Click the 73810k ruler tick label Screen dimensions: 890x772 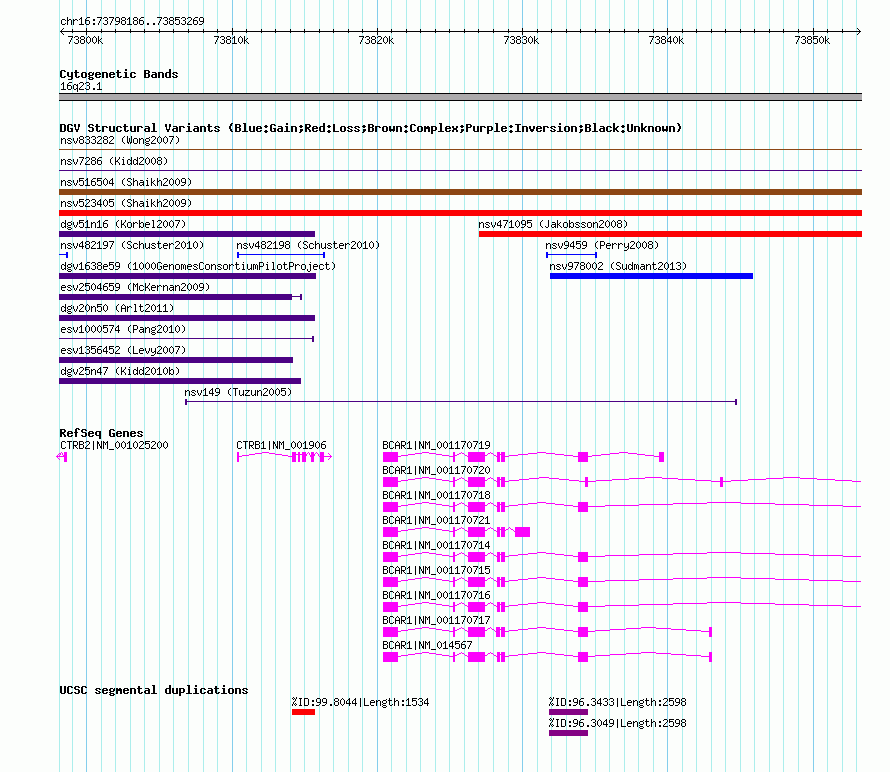tap(231, 40)
